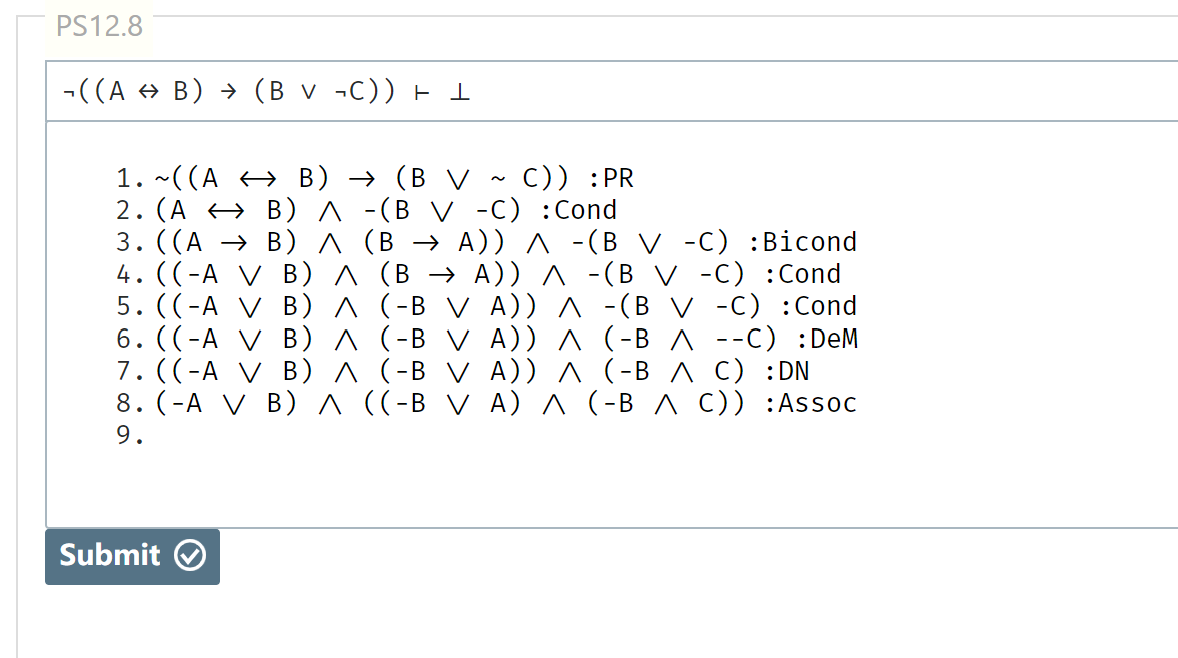
Task: Click the :Cond justification on line 4
Action: pyautogui.click(x=802, y=275)
